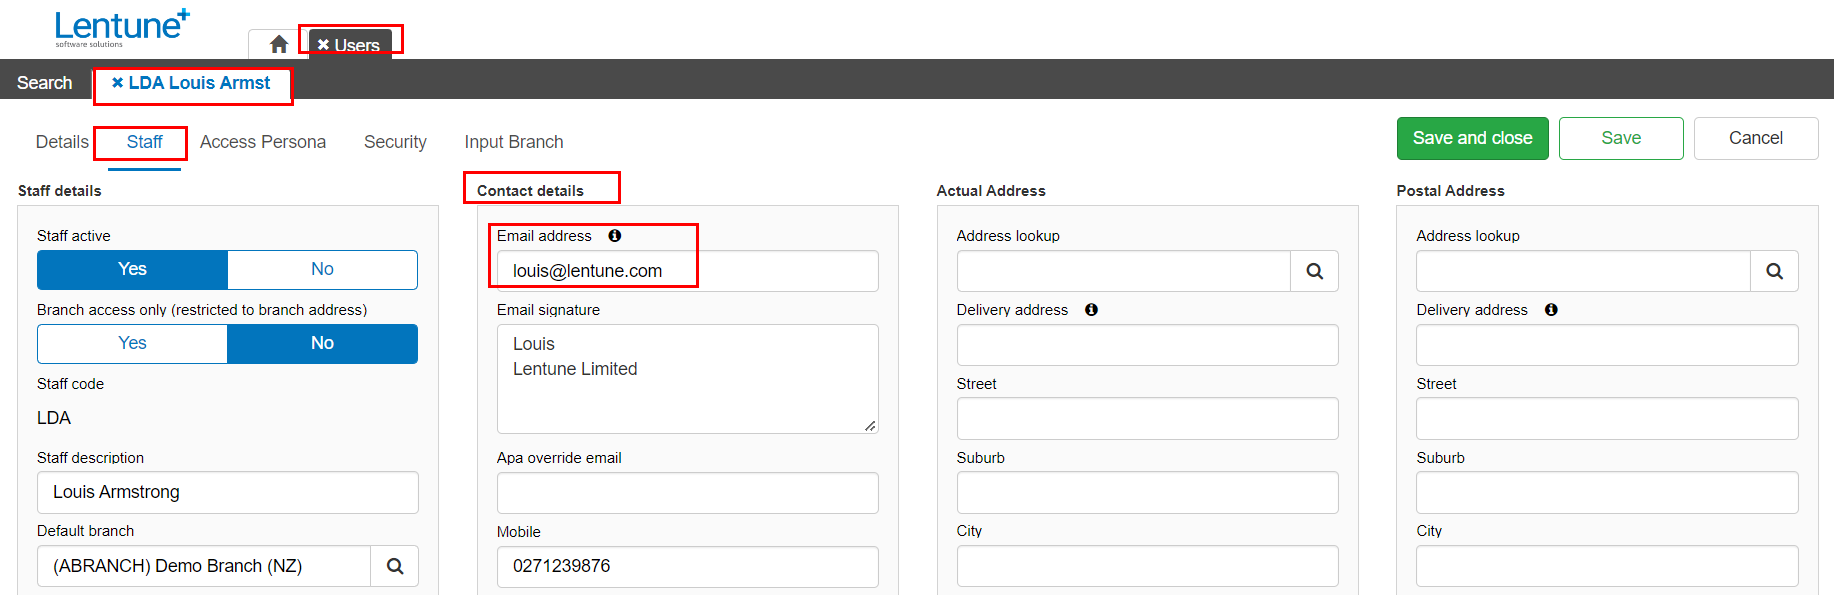The height and width of the screenshot is (595, 1834).
Task: Search Default branch using magnifier icon
Action: pyautogui.click(x=395, y=566)
